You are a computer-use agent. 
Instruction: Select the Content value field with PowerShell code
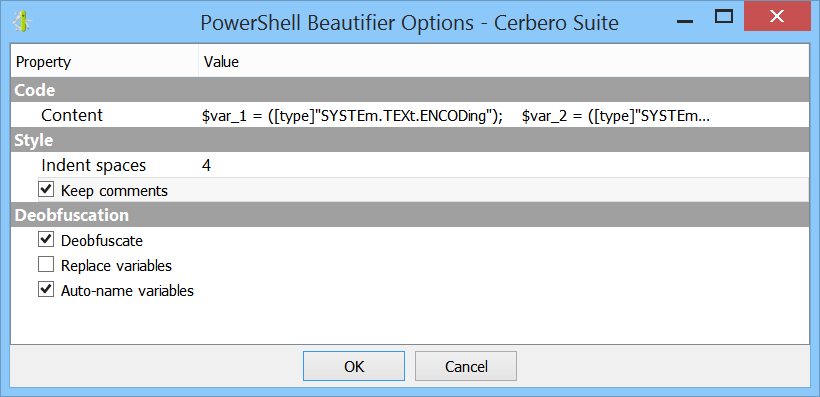coord(504,116)
